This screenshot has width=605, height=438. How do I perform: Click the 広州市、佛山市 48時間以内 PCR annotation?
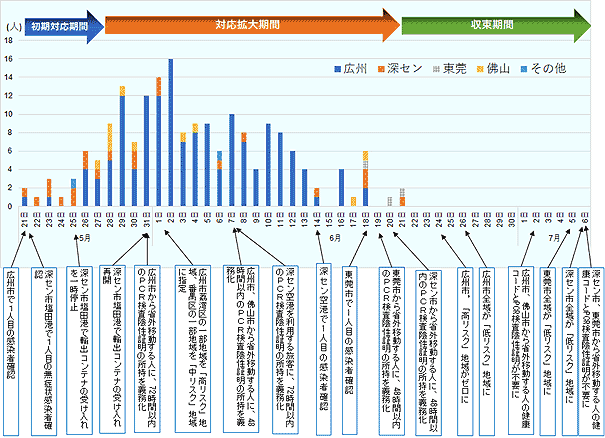tap(241, 349)
